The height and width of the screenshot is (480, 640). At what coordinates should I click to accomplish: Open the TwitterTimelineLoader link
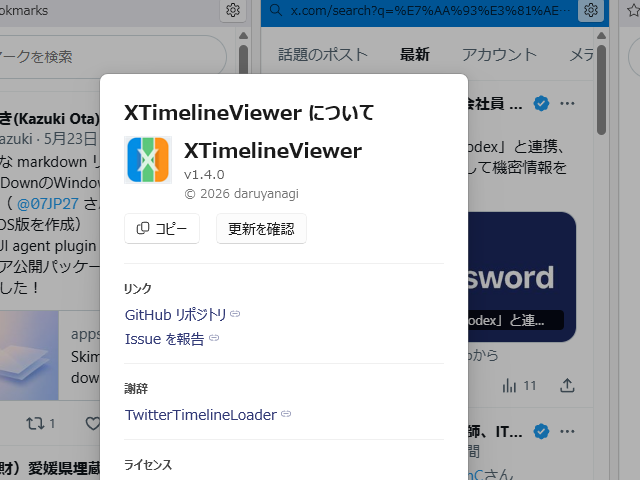[x=201, y=415]
